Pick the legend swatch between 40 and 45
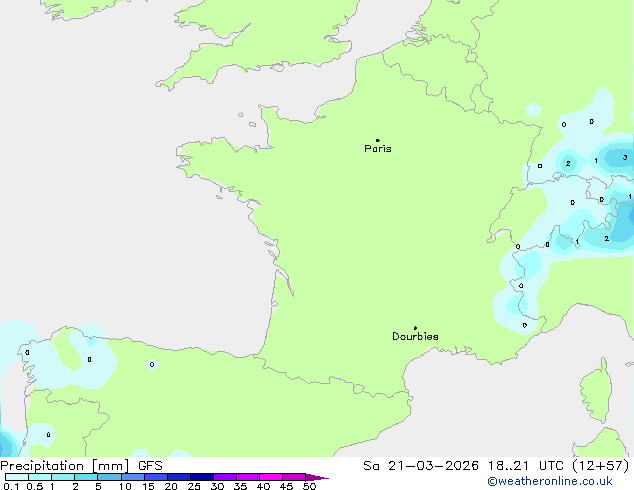 click(x=271, y=477)
